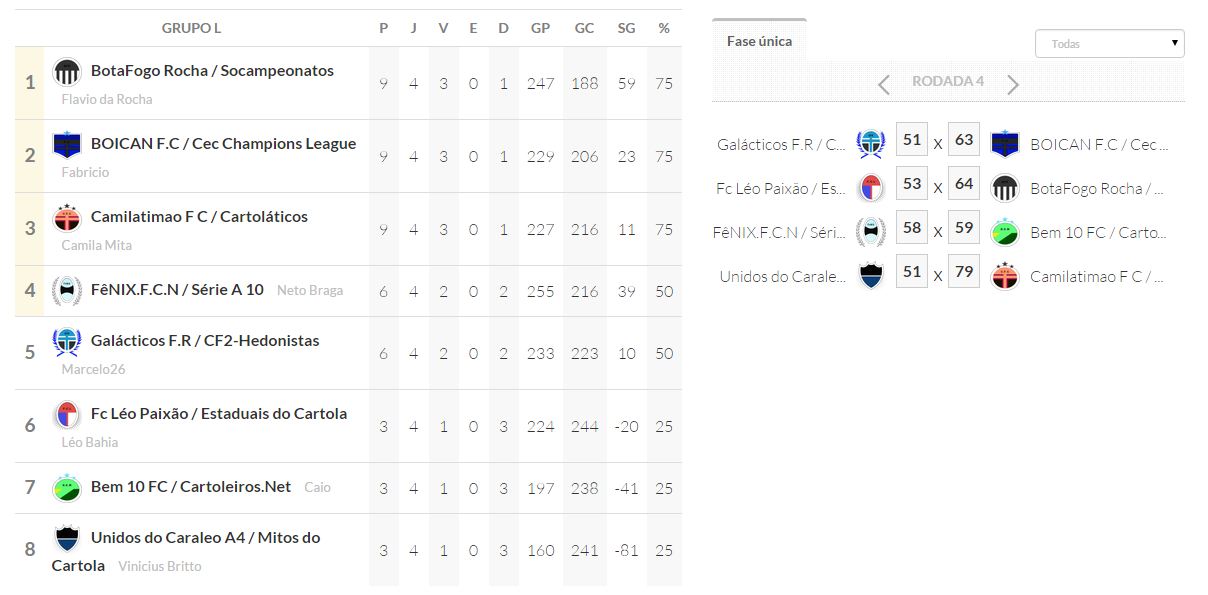Click Galácticos F.R crest in standings table
Viewport: 1208px width, 595px height.
click(x=67, y=342)
